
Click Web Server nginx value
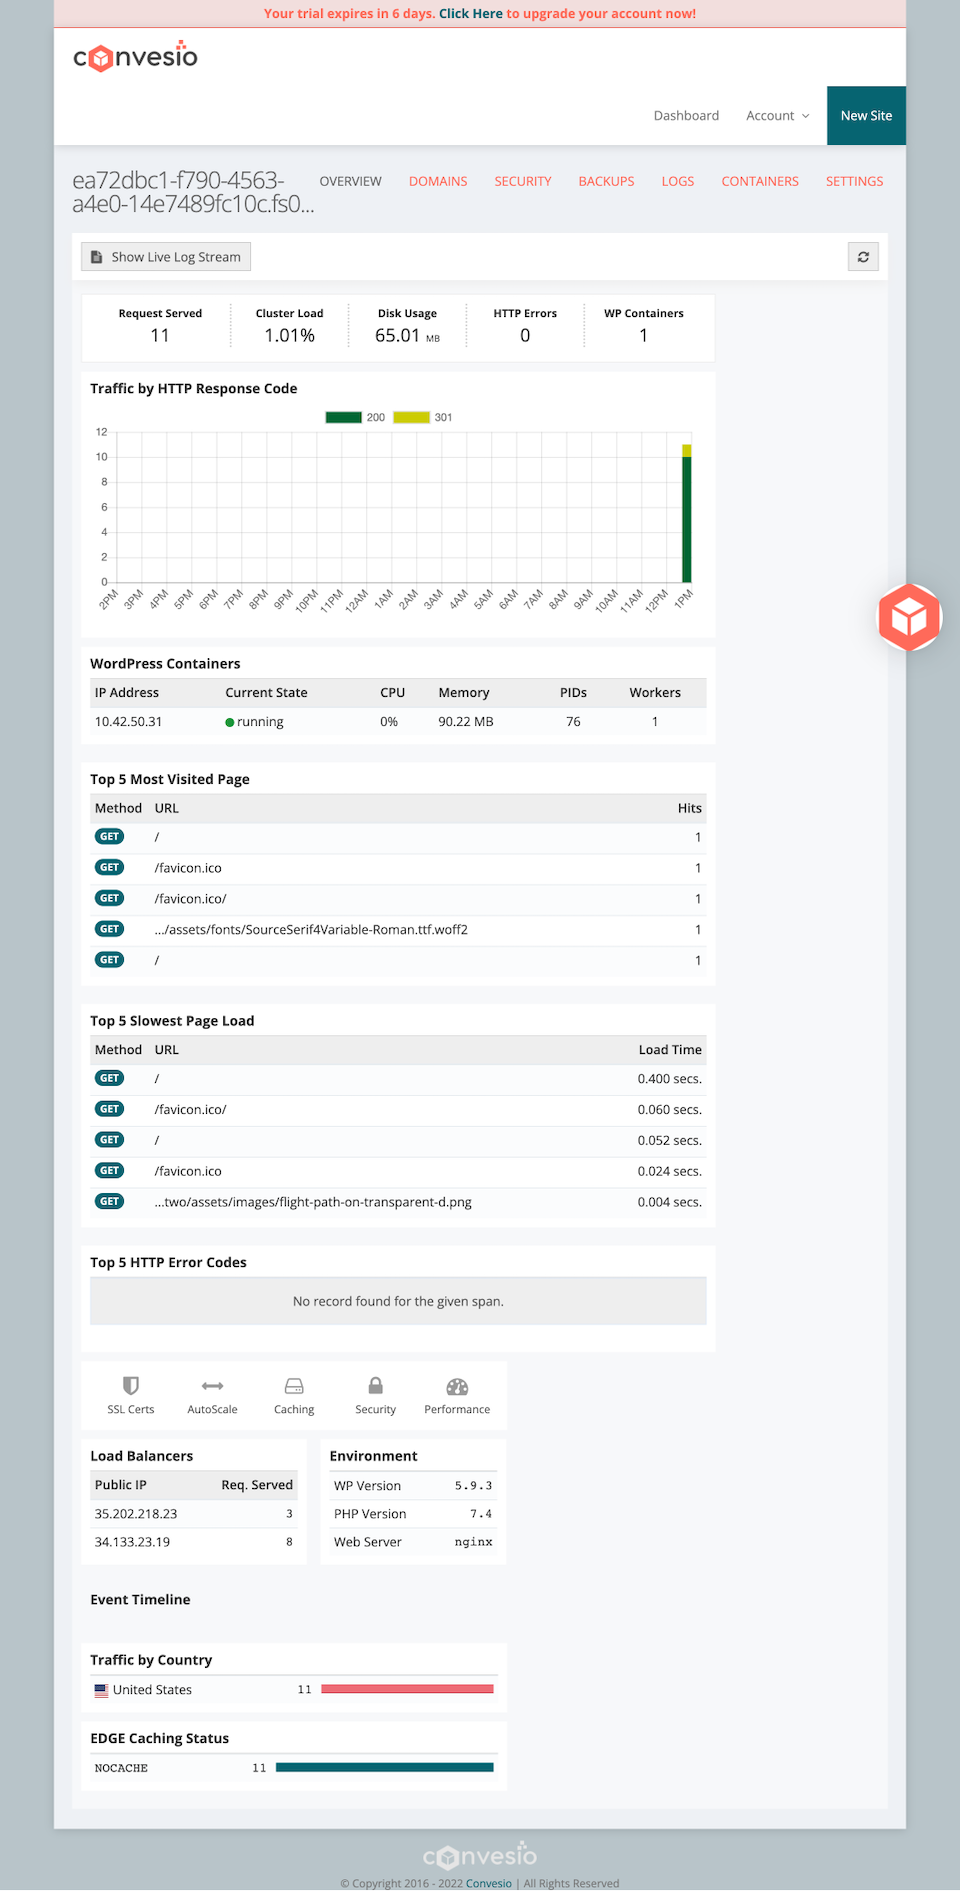click(x=473, y=1542)
